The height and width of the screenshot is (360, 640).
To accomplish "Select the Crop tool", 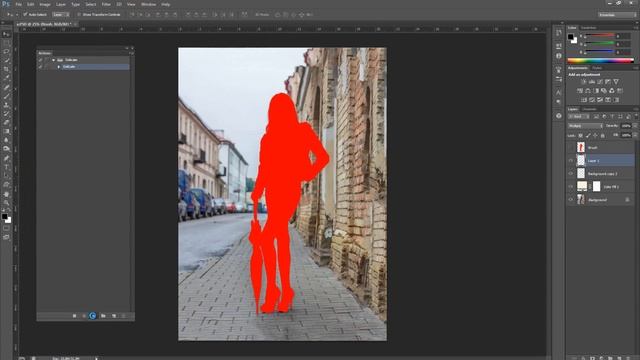I will pos(6,69).
